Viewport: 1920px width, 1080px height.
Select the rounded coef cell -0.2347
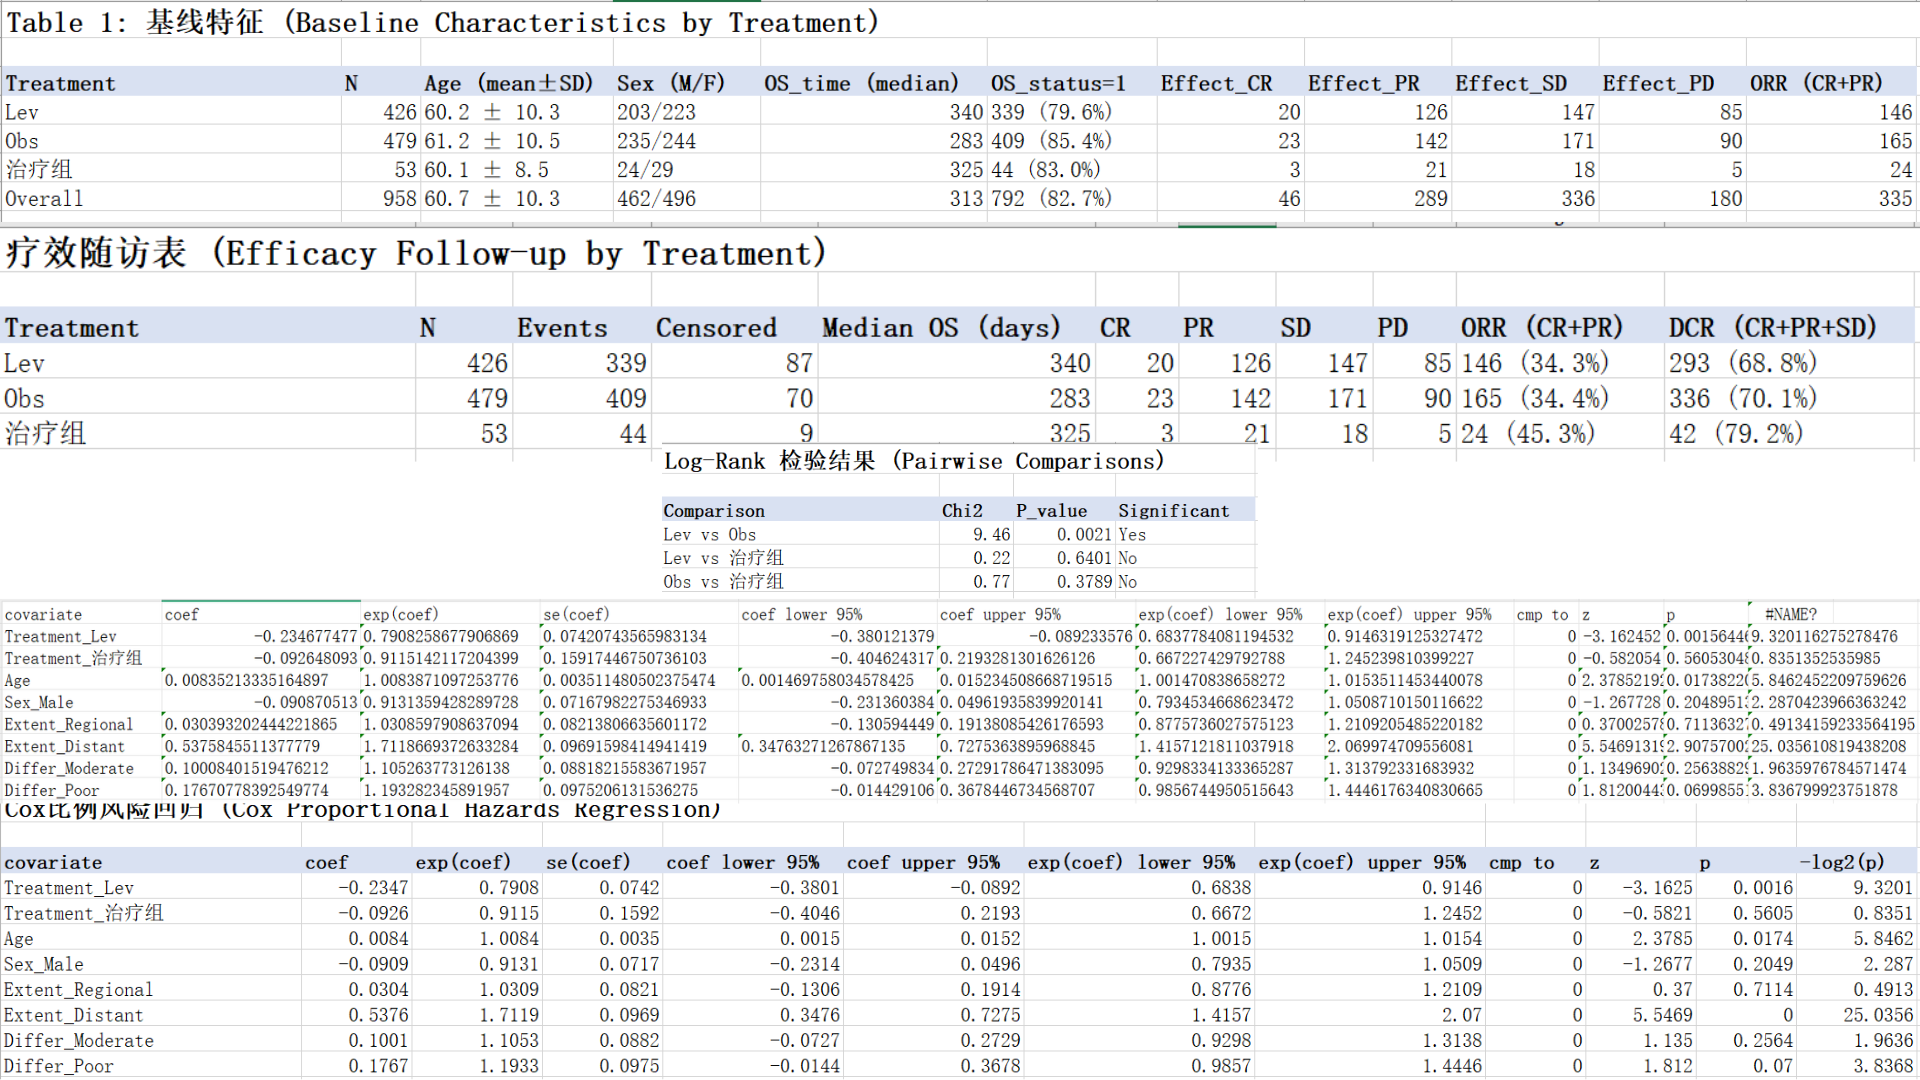pyautogui.click(x=373, y=888)
